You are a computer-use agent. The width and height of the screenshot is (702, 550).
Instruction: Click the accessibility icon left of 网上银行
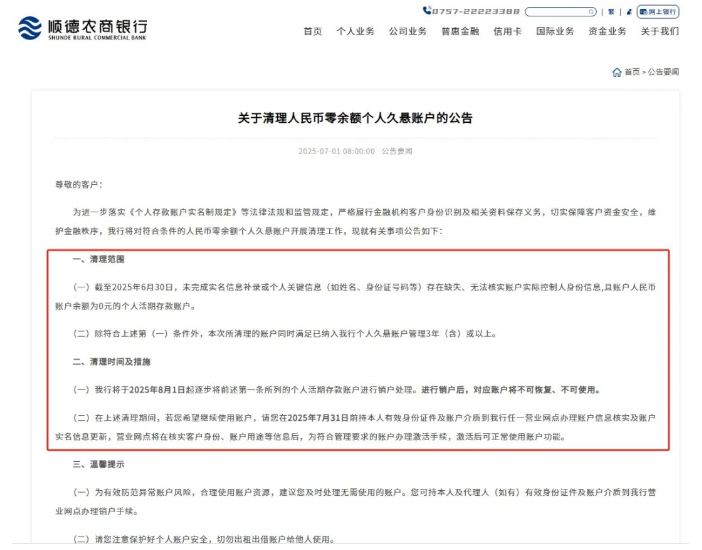pyautogui.click(x=629, y=12)
